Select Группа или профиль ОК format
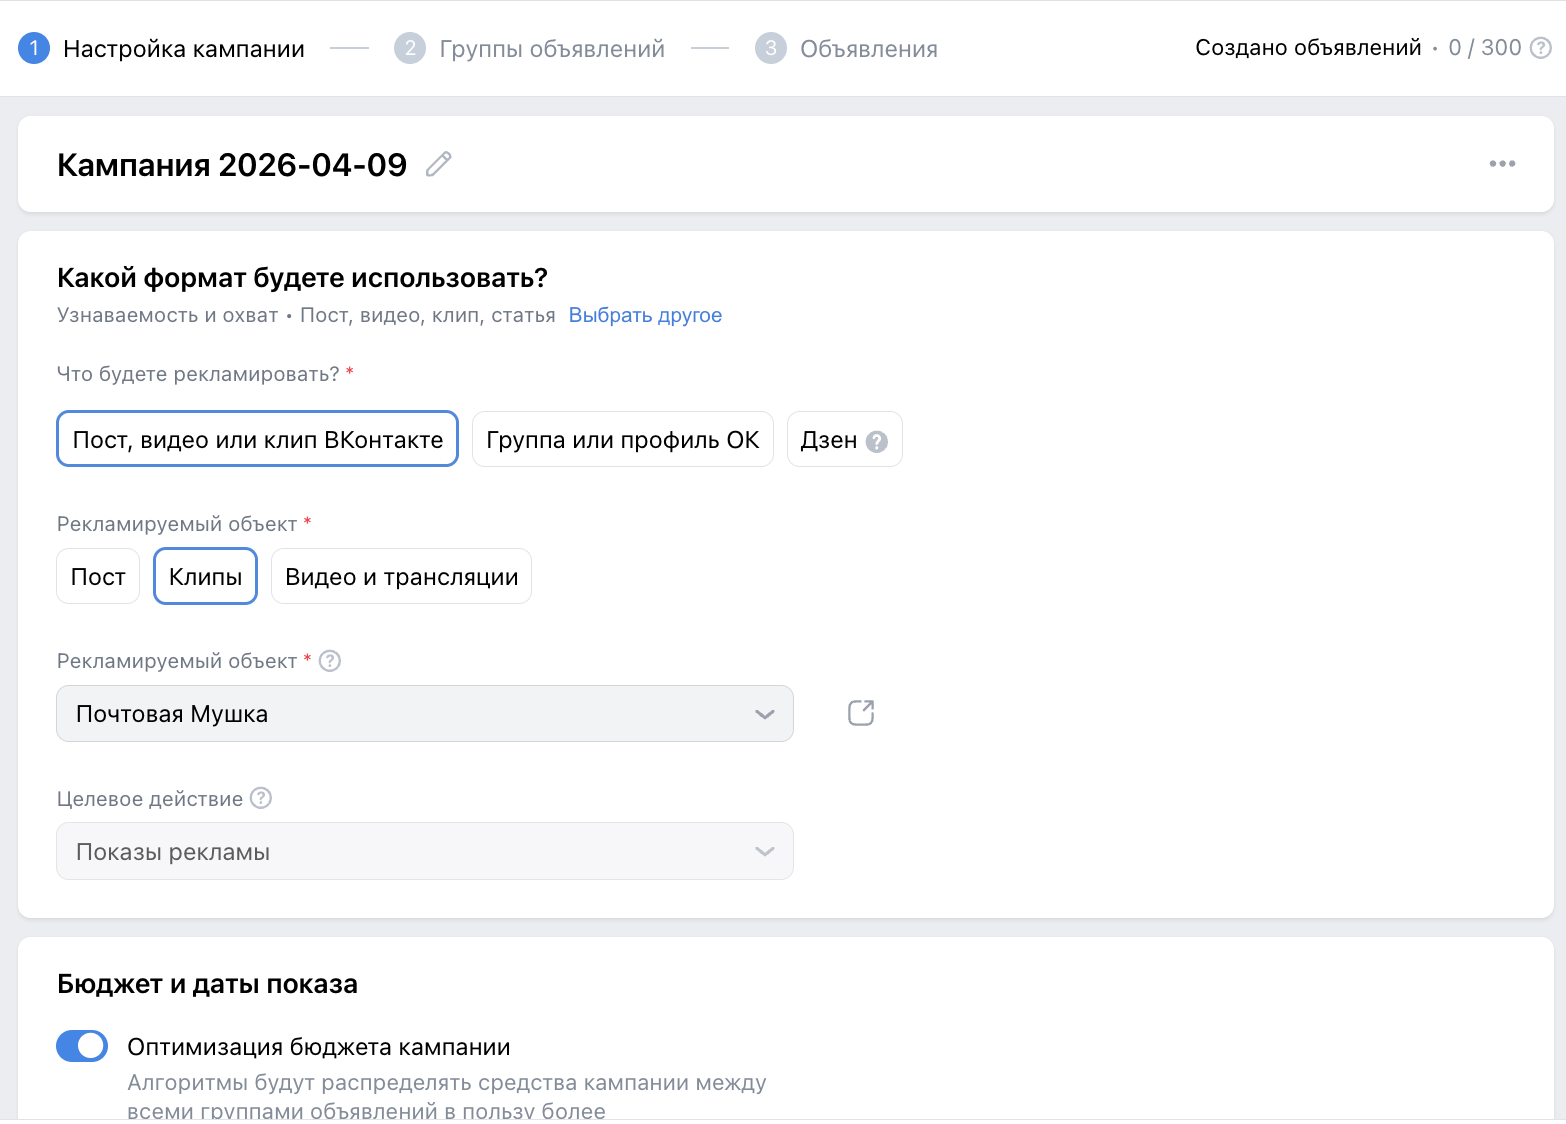The width and height of the screenshot is (1566, 1124). [622, 439]
